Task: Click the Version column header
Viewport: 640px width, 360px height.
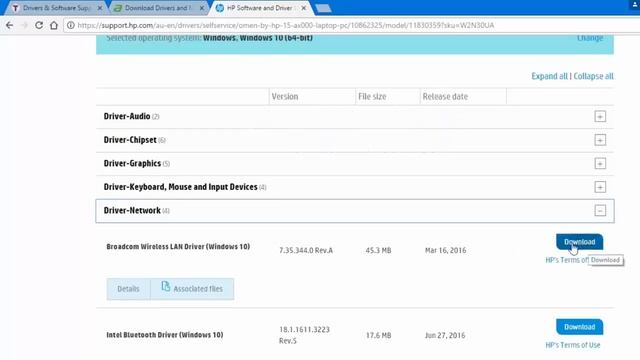Action: [x=285, y=97]
